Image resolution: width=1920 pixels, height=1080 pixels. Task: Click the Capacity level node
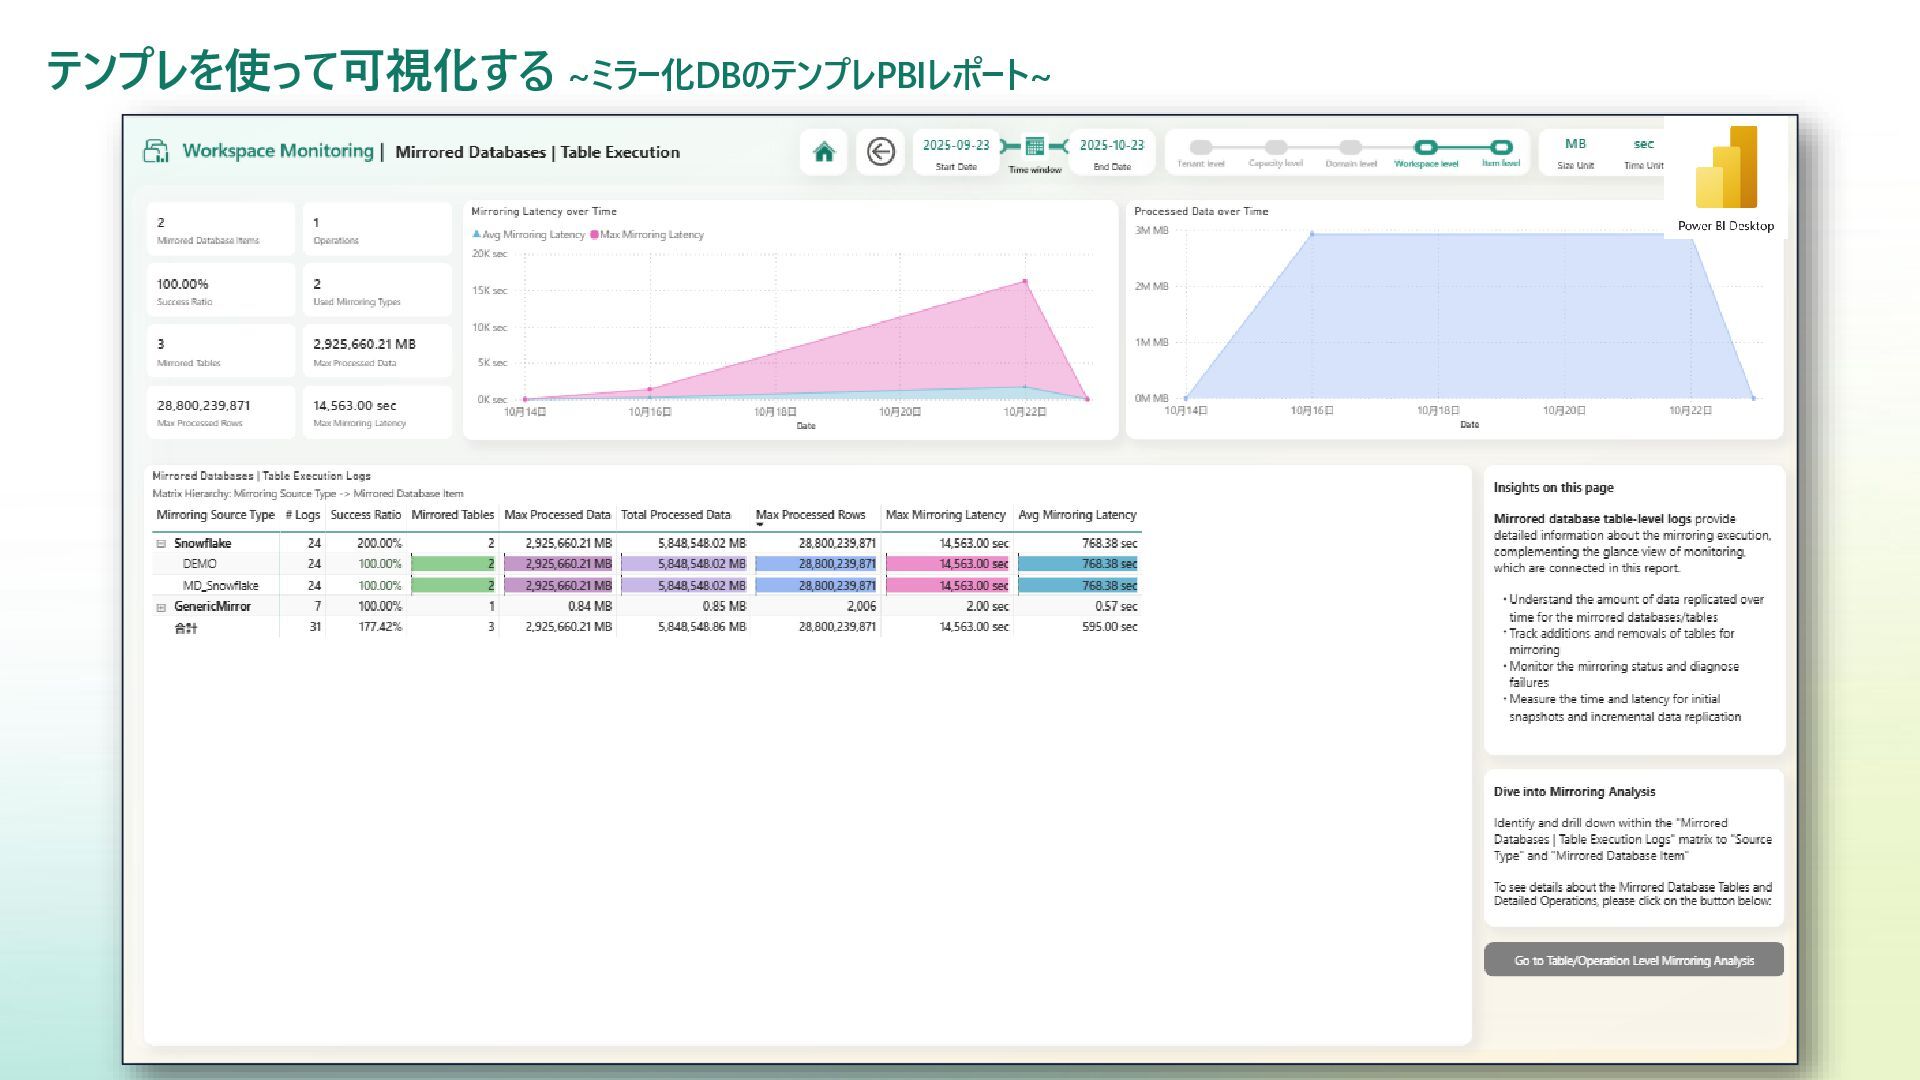click(1275, 147)
